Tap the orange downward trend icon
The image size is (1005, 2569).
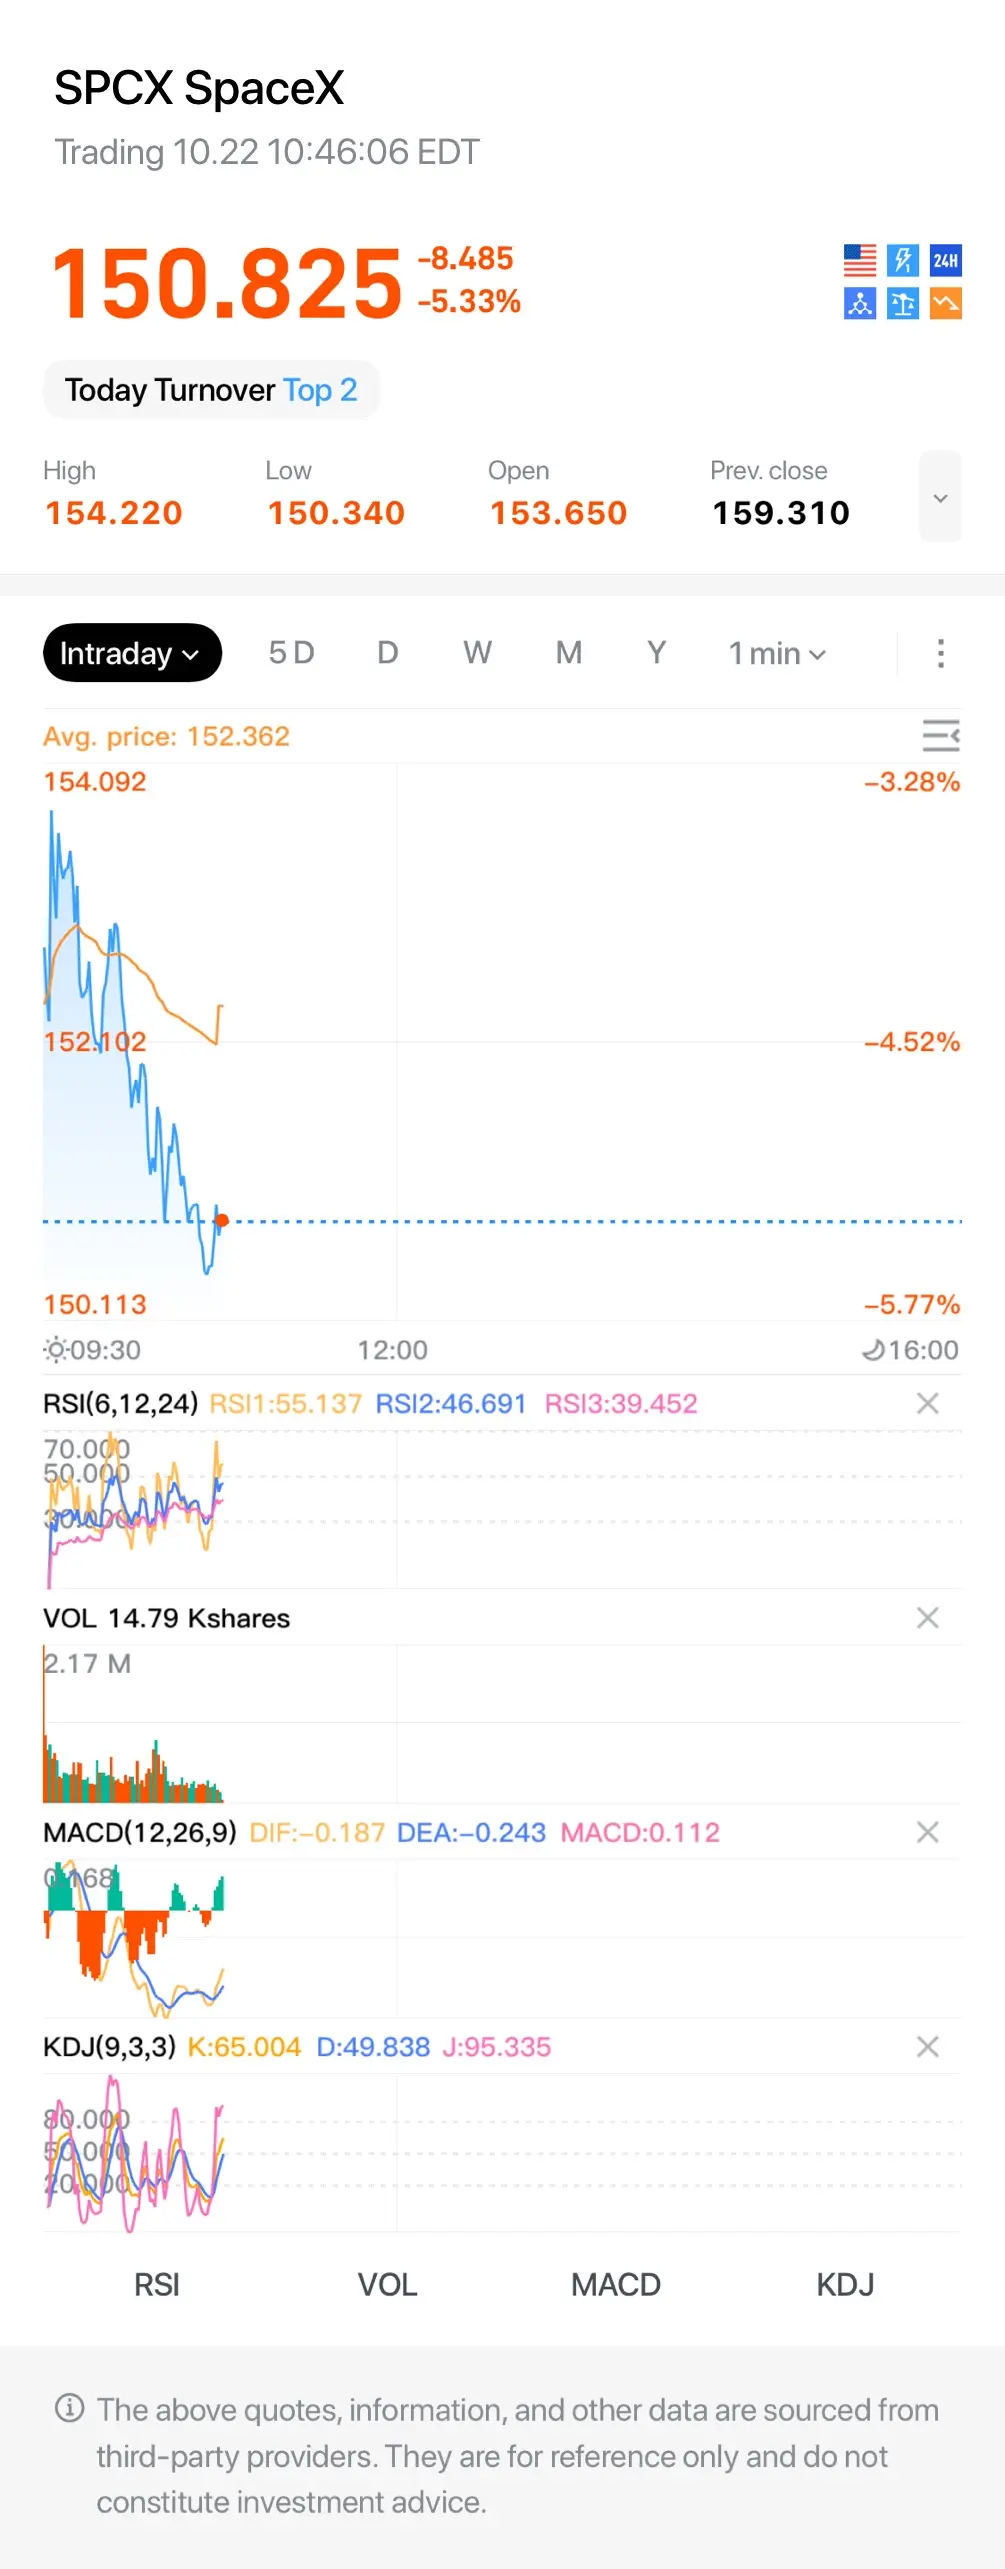click(945, 303)
